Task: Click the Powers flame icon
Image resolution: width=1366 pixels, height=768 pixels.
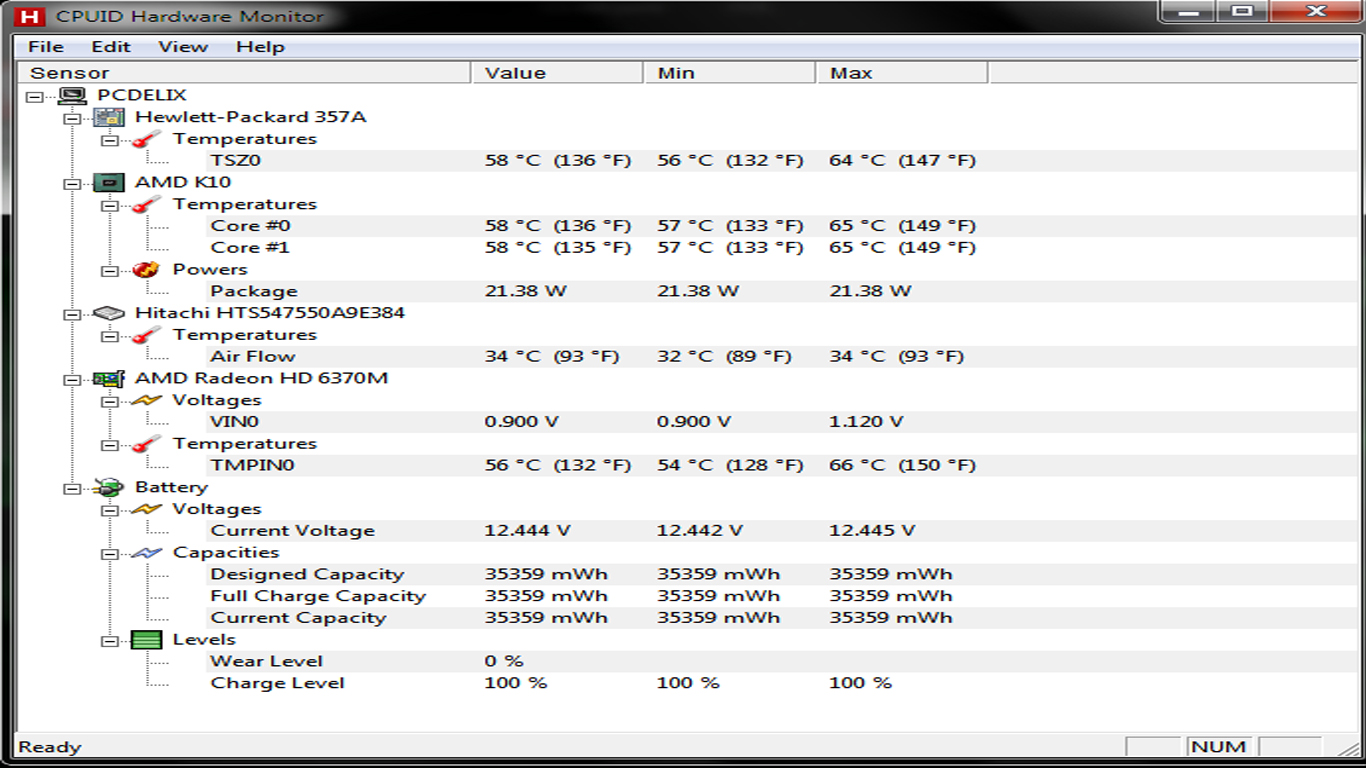Action: [146, 269]
